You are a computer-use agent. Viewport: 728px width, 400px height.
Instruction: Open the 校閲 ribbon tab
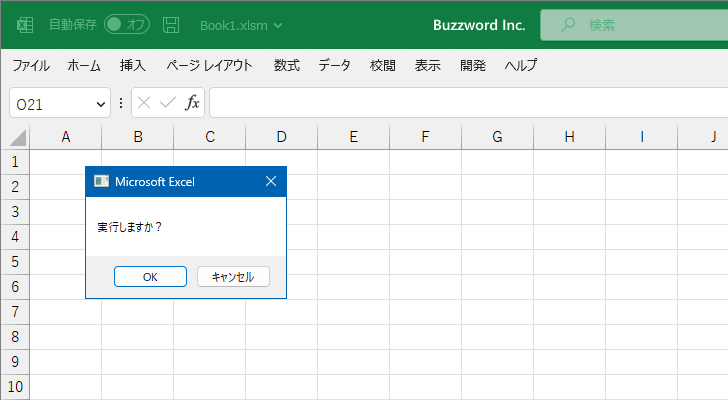click(x=383, y=65)
